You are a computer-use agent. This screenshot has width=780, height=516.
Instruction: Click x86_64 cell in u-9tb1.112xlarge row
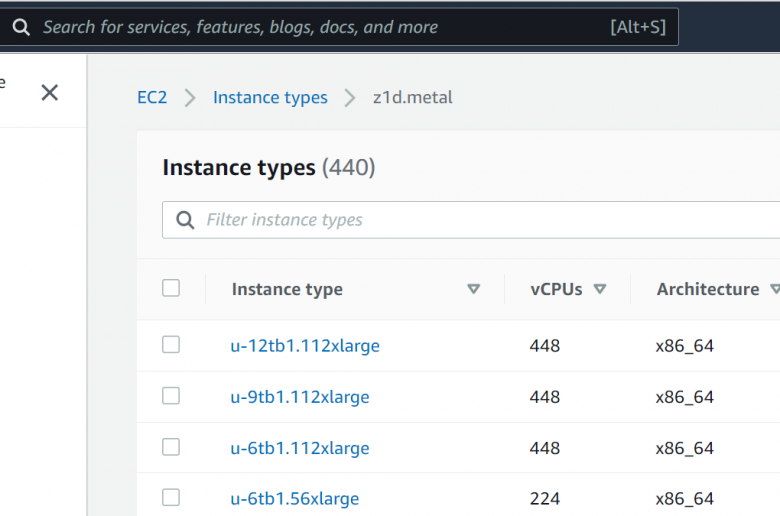pyautogui.click(x=684, y=397)
